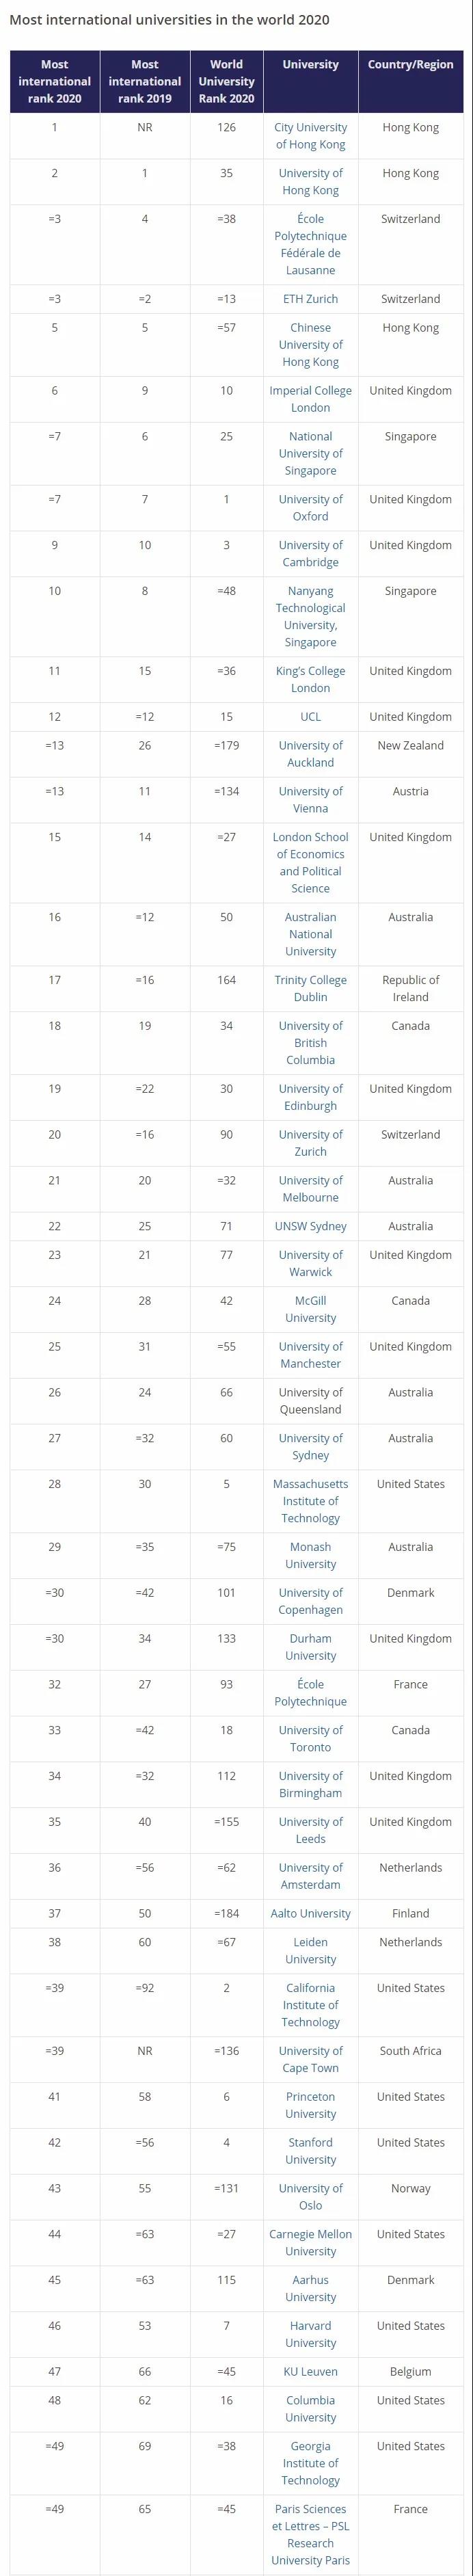Viewport: 473px width, 2576px height.
Task: Click the University of Cape Town link
Action: point(310,2059)
